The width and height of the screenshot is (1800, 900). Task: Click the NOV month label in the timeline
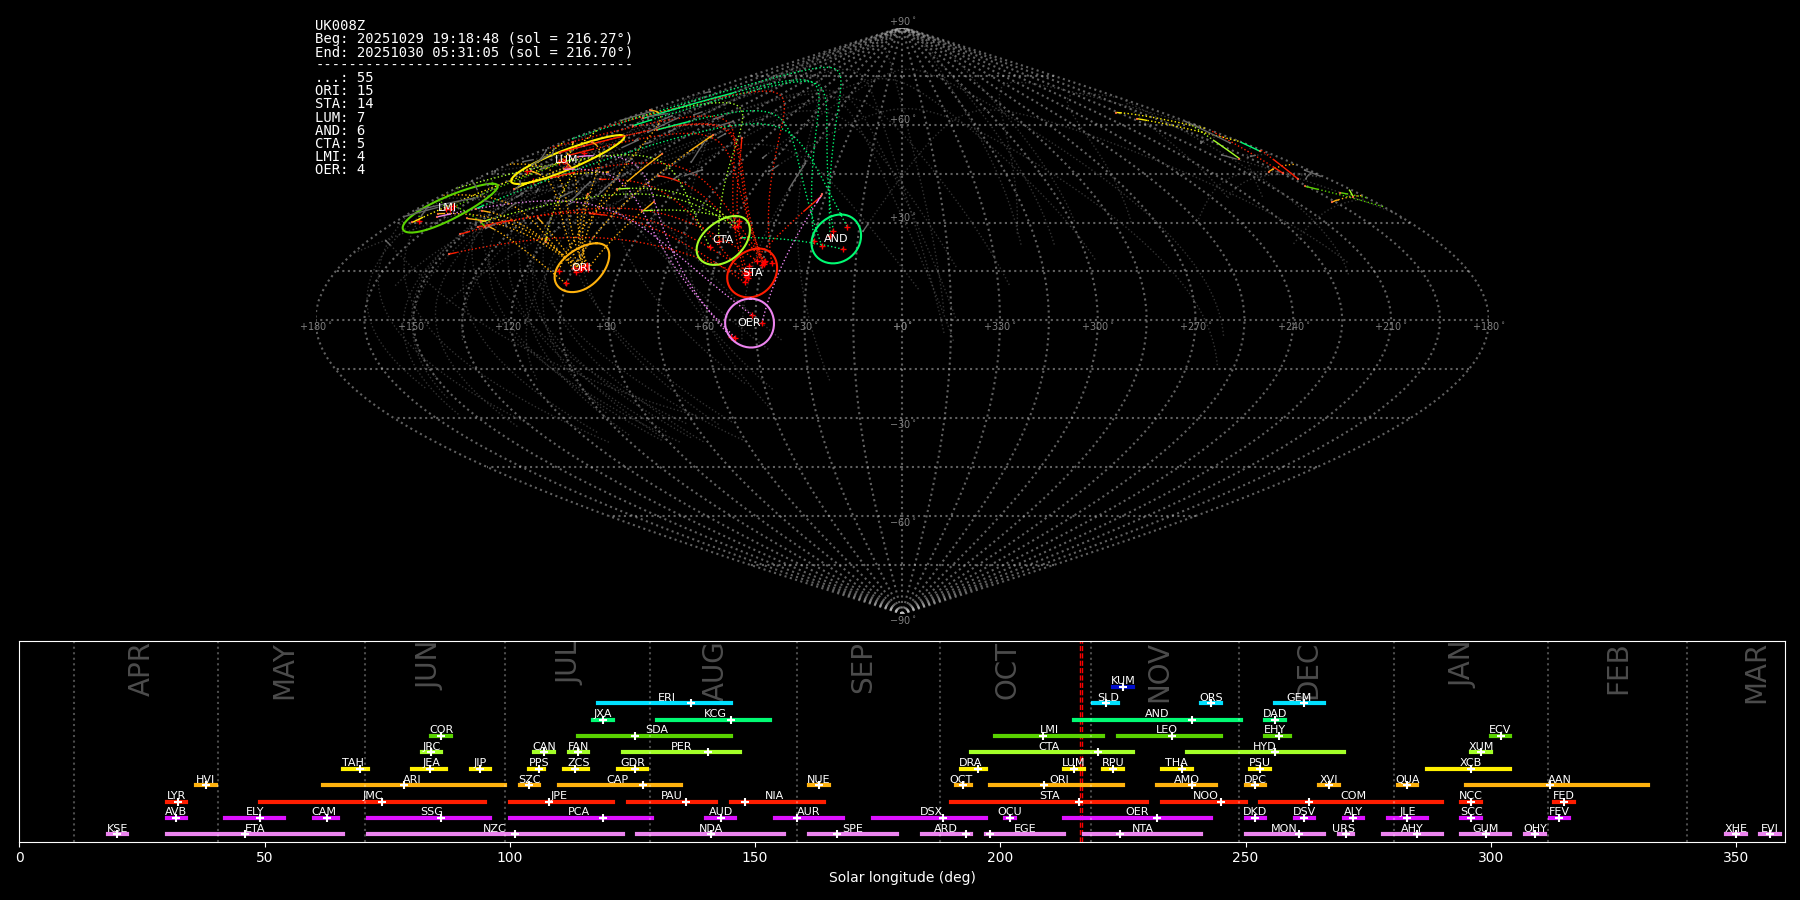tap(1158, 672)
